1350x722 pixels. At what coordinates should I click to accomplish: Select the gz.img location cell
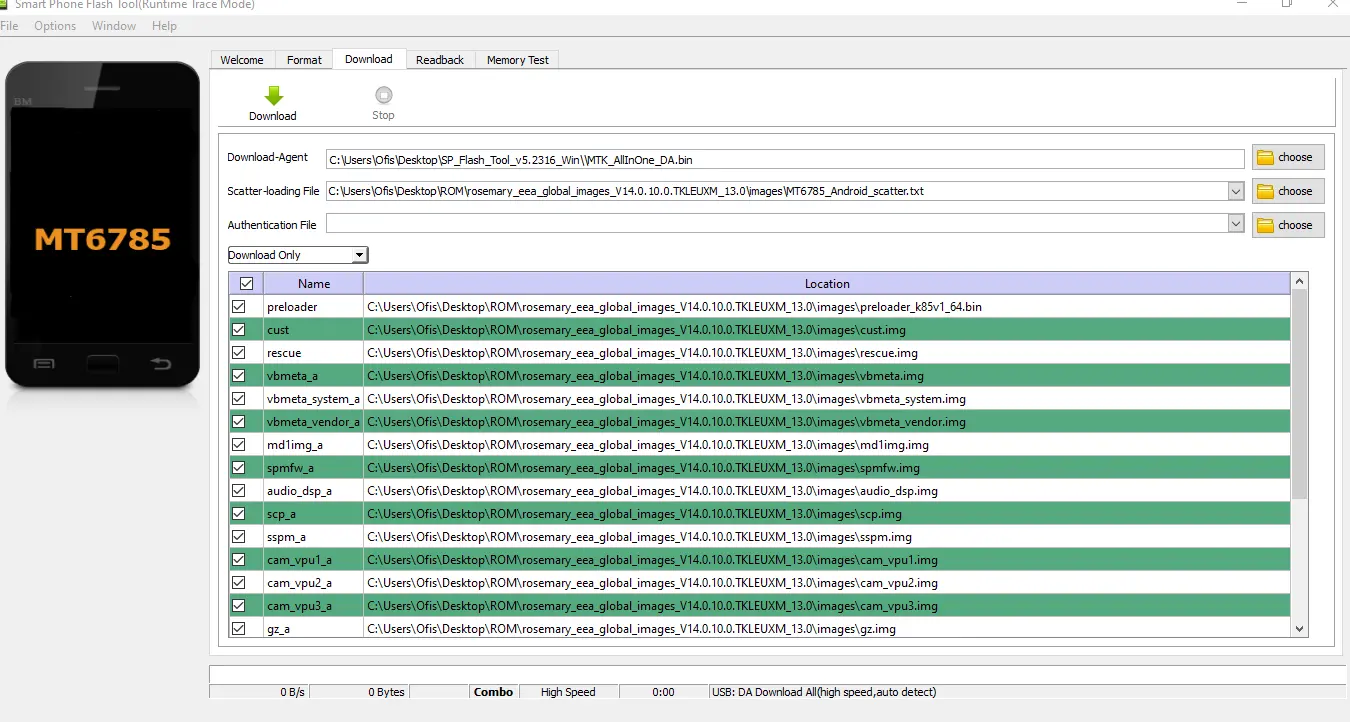click(827, 629)
